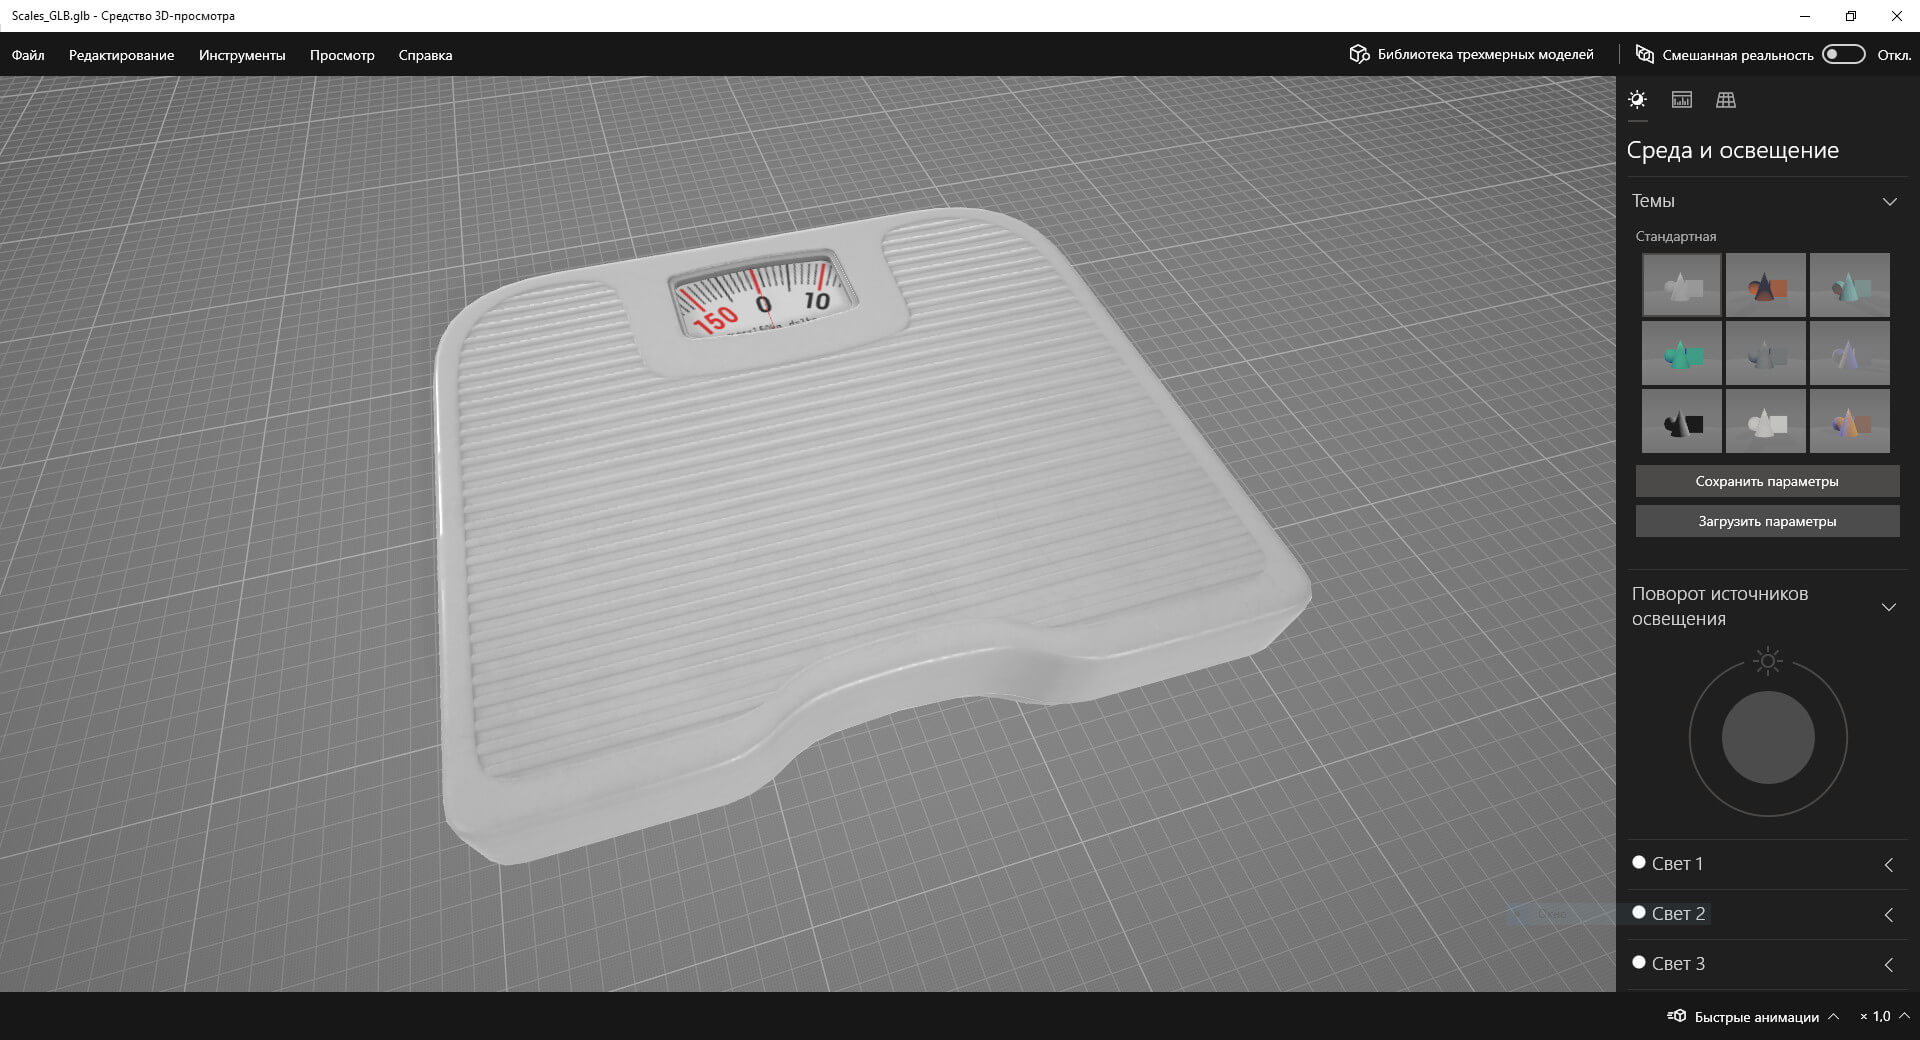
Task: Collapse Поворот источников освещения section
Action: tap(1888, 607)
